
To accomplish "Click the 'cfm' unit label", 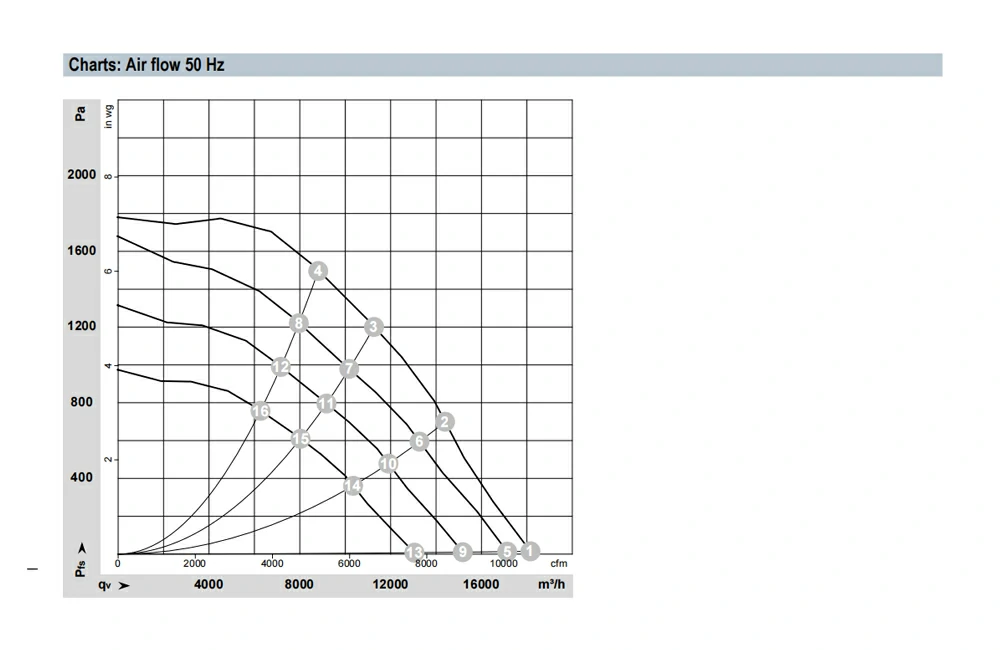I will click(x=559, y=564).
